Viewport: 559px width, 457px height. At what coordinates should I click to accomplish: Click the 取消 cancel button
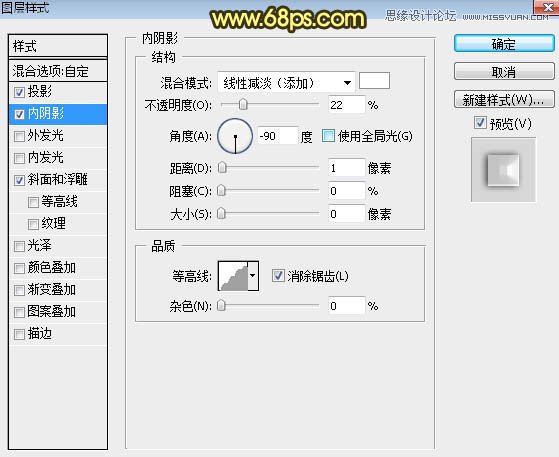(x=504, y=72)
